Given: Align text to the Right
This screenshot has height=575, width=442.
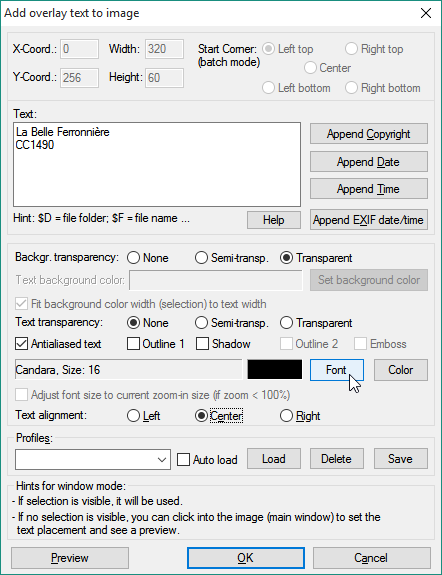Looking at the screenshot, I should pyautogui.click(x=286, y=416).
